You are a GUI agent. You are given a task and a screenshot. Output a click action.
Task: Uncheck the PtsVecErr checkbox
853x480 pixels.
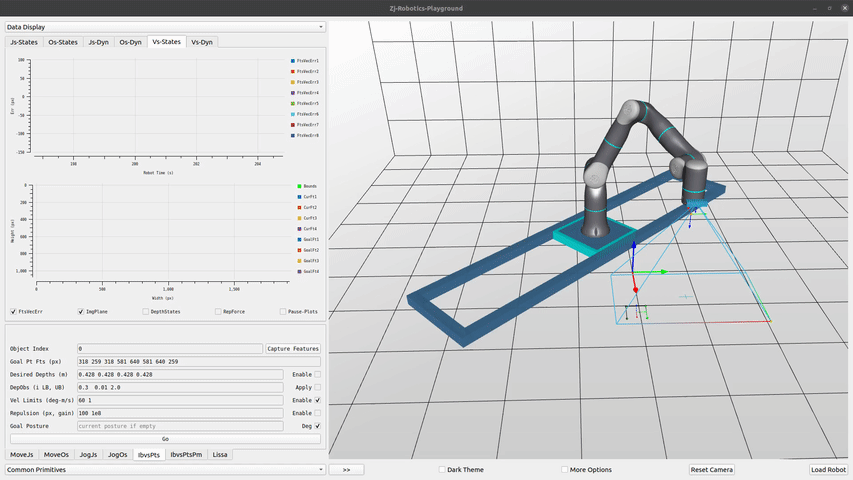tap(13, 312)
